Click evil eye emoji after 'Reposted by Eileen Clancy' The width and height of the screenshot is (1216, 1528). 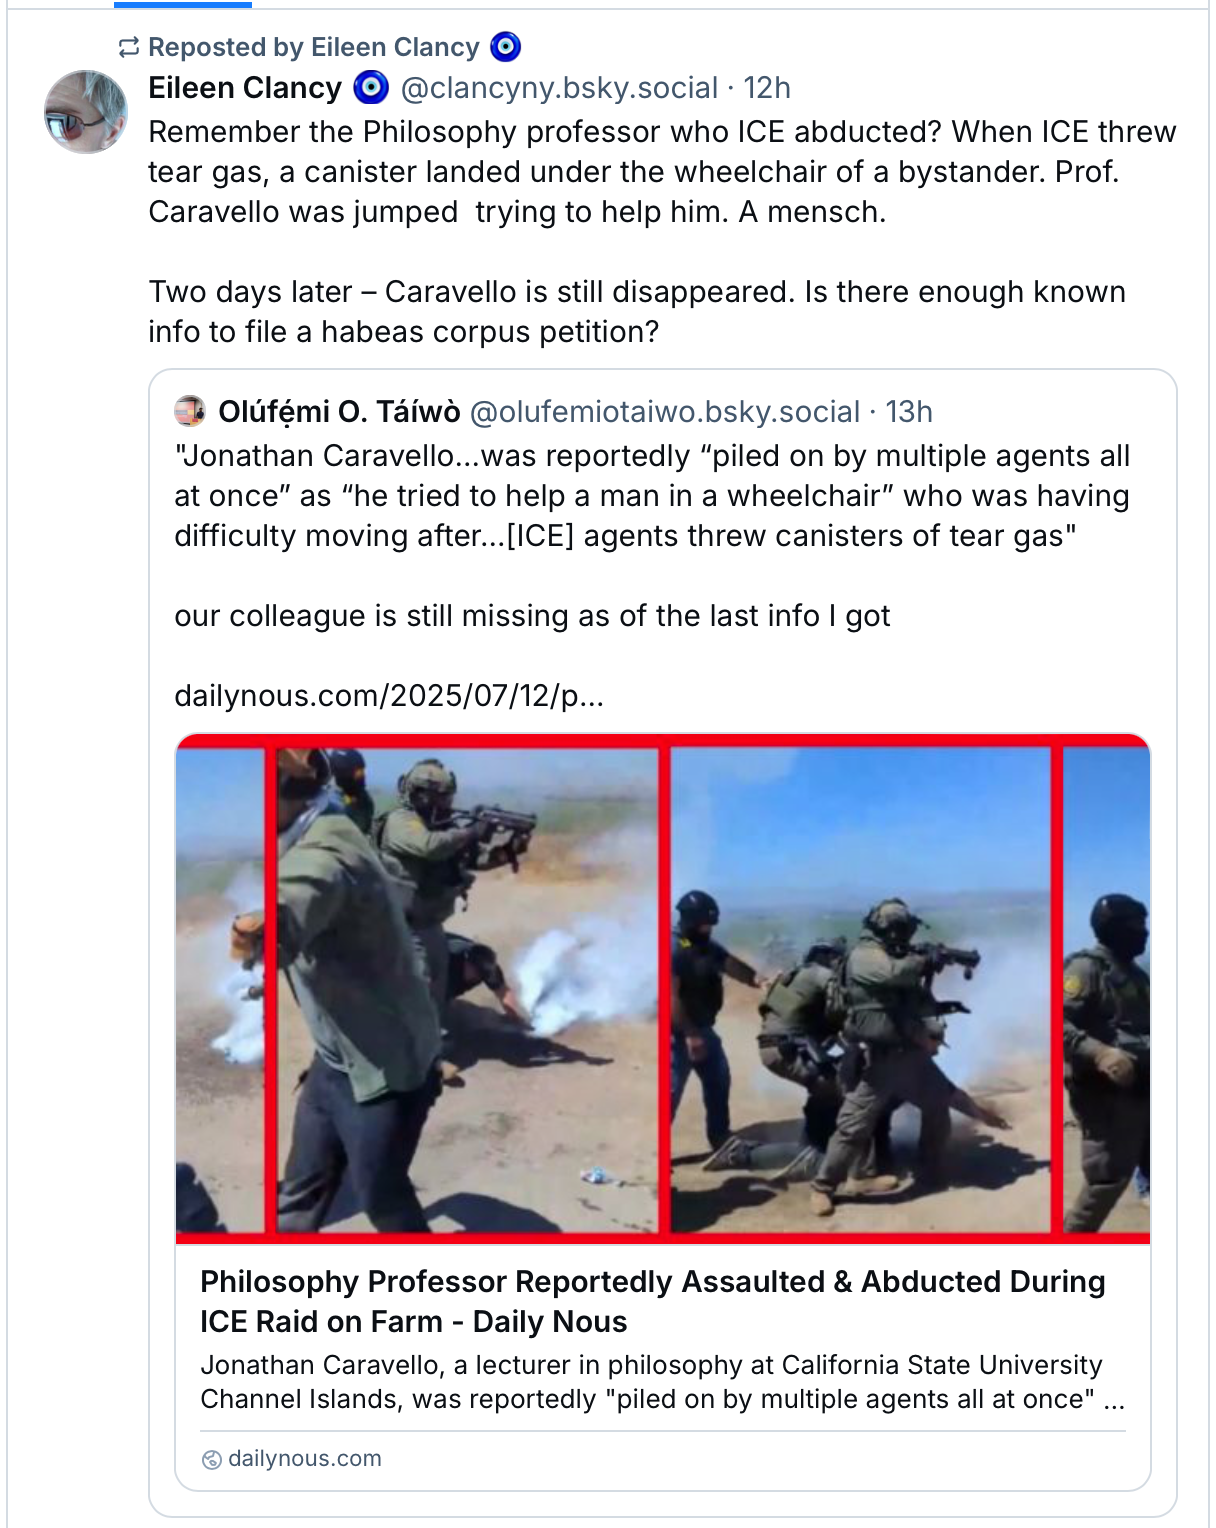coord(506,47)
